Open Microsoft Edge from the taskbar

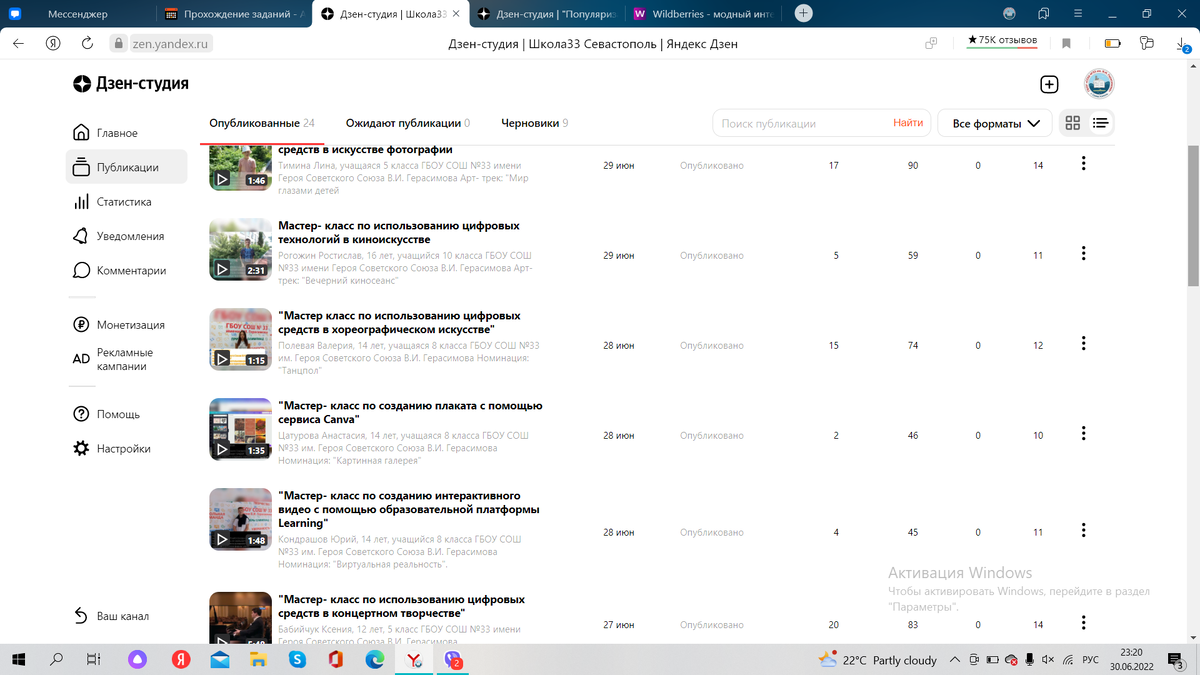point(375,660)
